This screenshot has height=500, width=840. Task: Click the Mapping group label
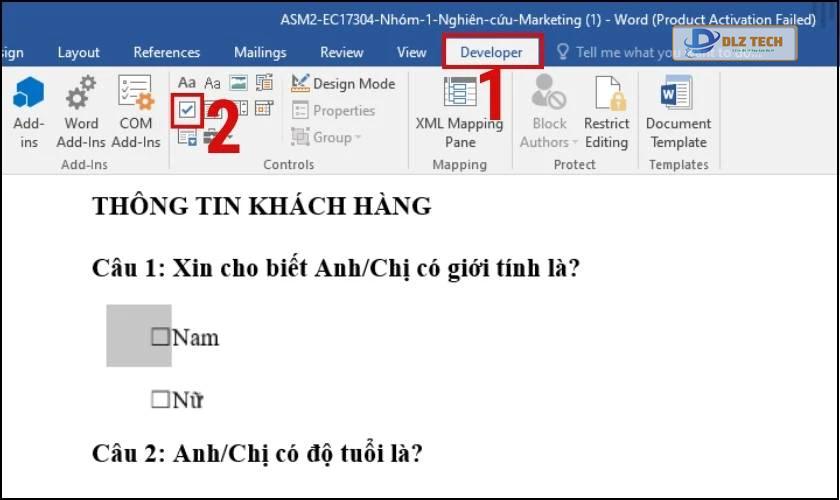tap(460, 165)
